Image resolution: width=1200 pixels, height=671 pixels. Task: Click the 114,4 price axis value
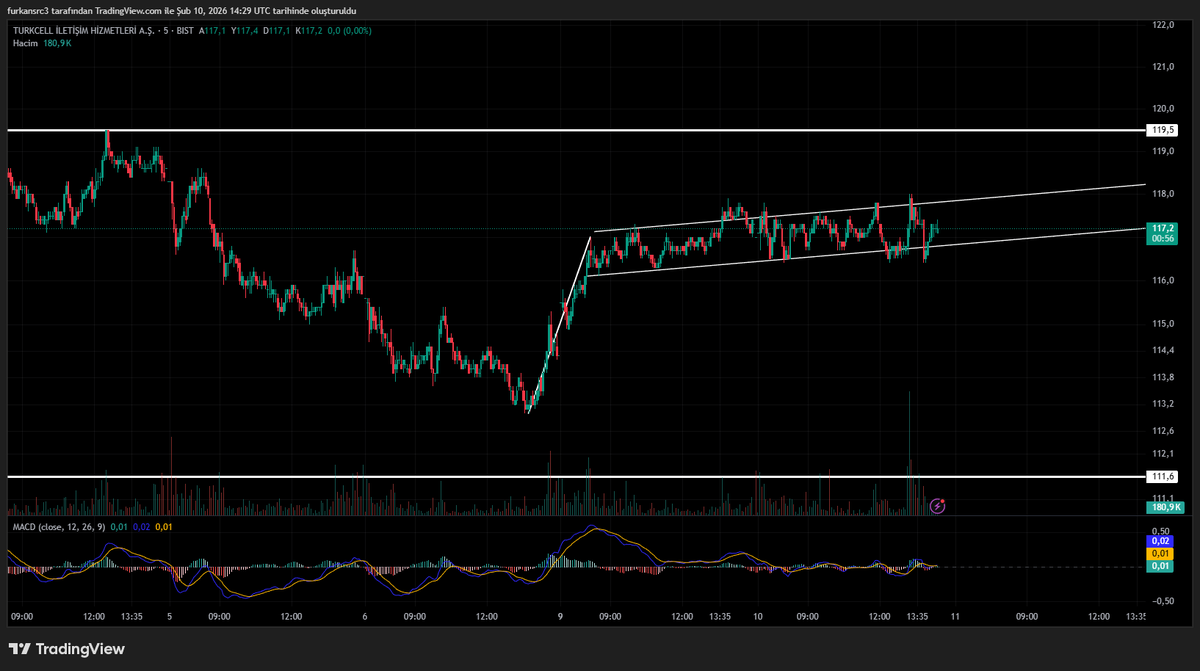click(x=1162, y=351)
